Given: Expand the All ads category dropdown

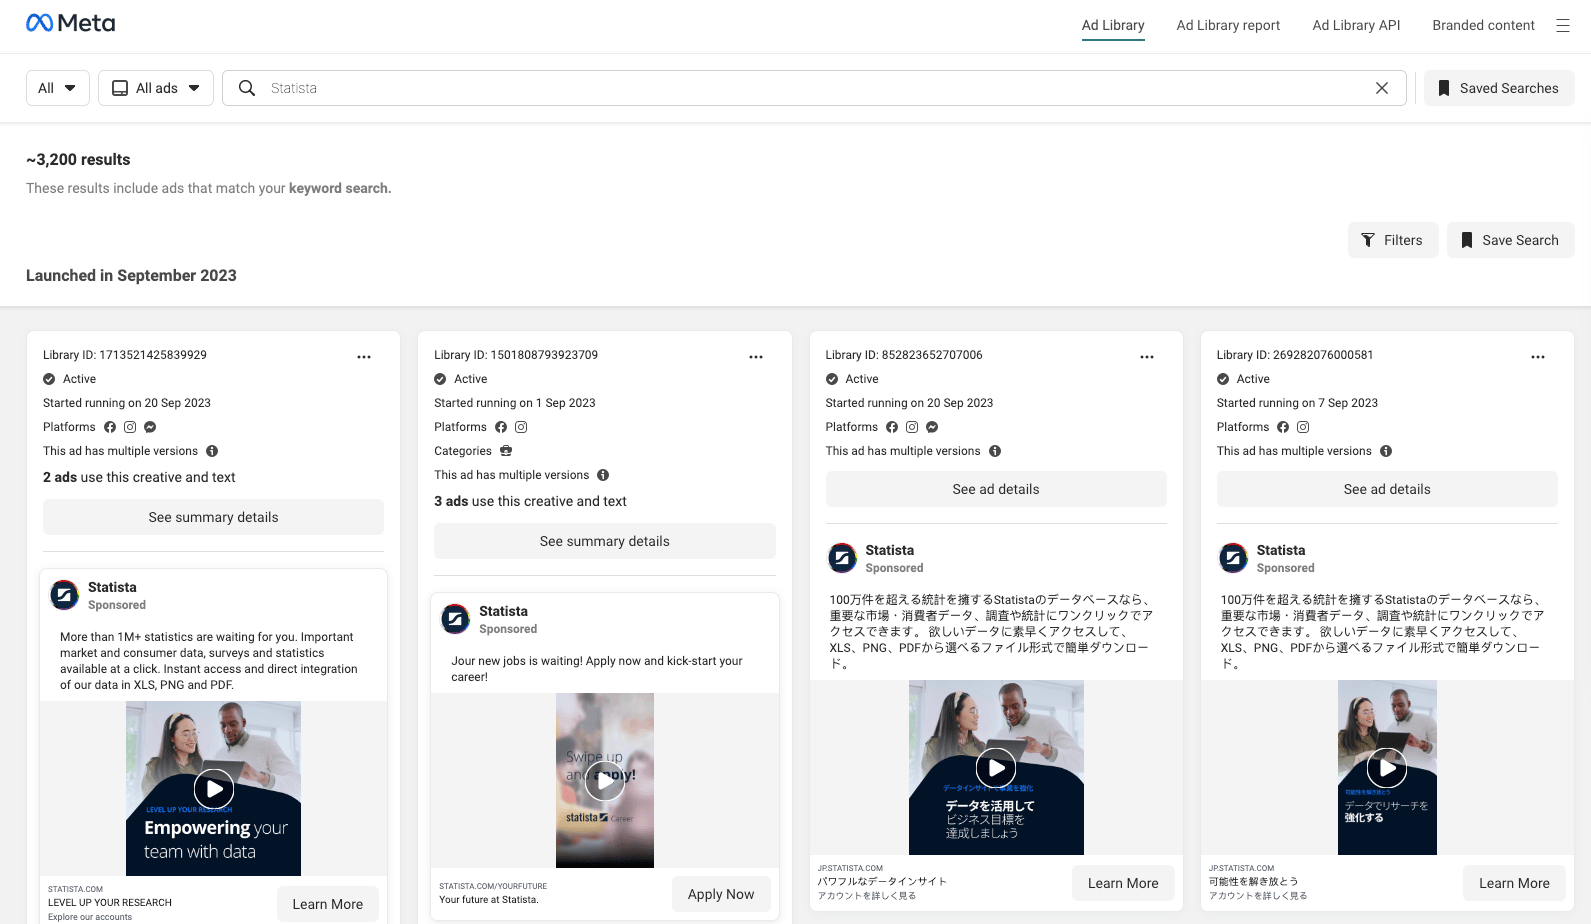Looking at the screenshot, I should [155, 88].
